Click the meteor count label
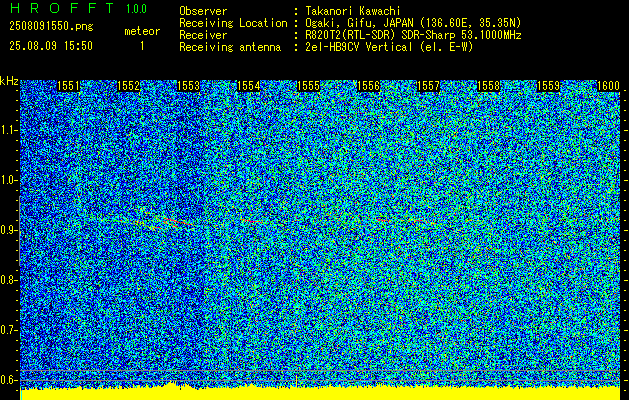 [142, 31]
